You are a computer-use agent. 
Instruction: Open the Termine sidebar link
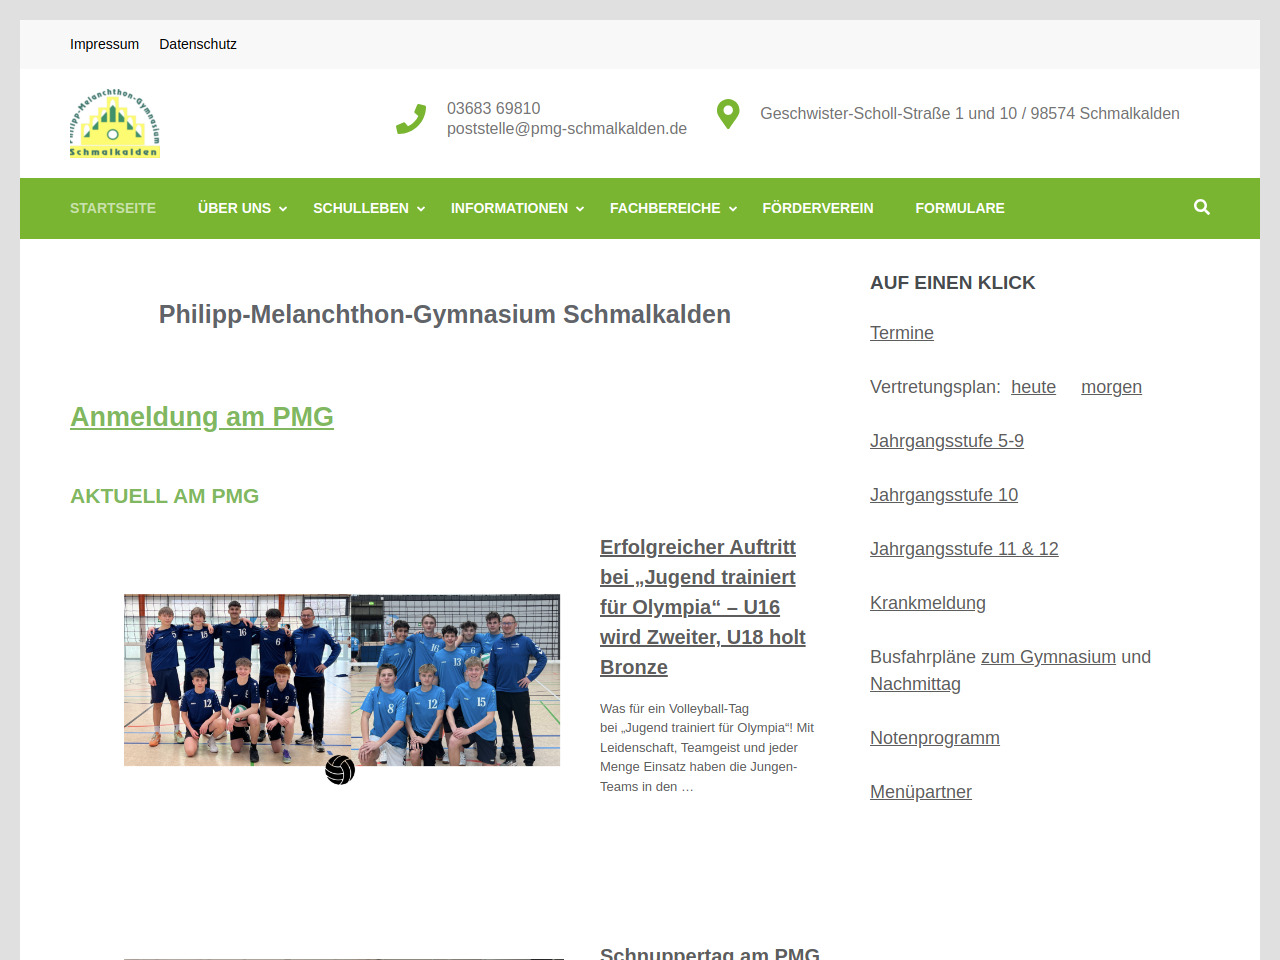[901, 333]
